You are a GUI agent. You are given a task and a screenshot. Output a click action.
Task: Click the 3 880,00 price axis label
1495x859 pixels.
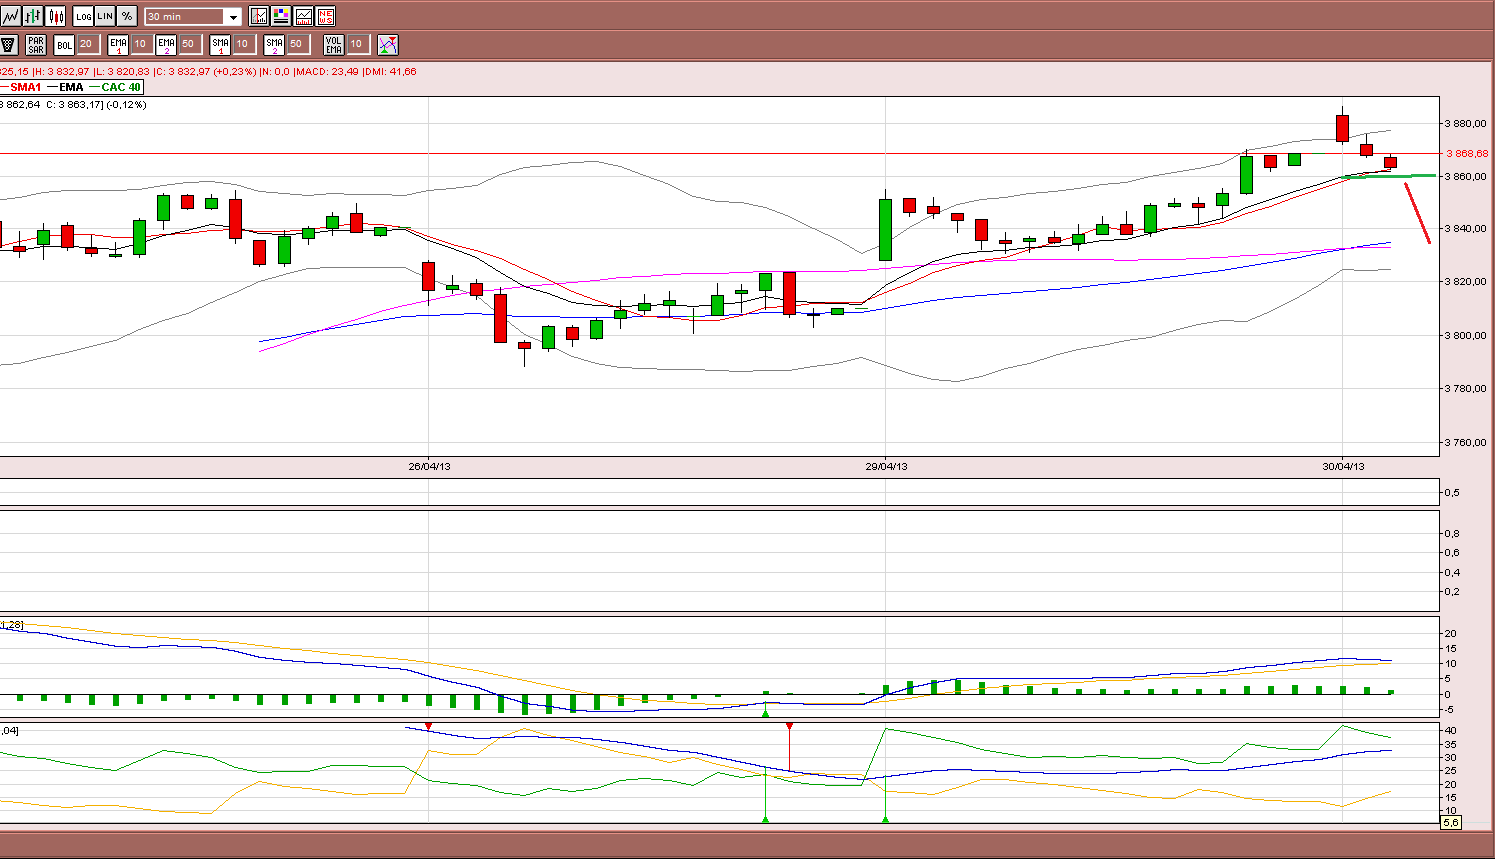coord(1466,124)
